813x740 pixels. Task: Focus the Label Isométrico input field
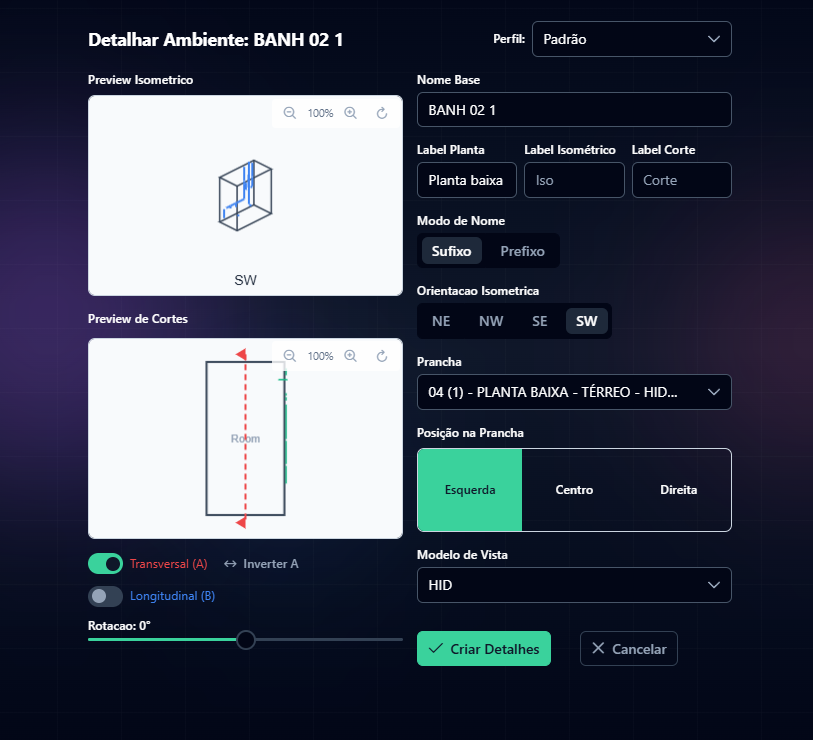574,180
